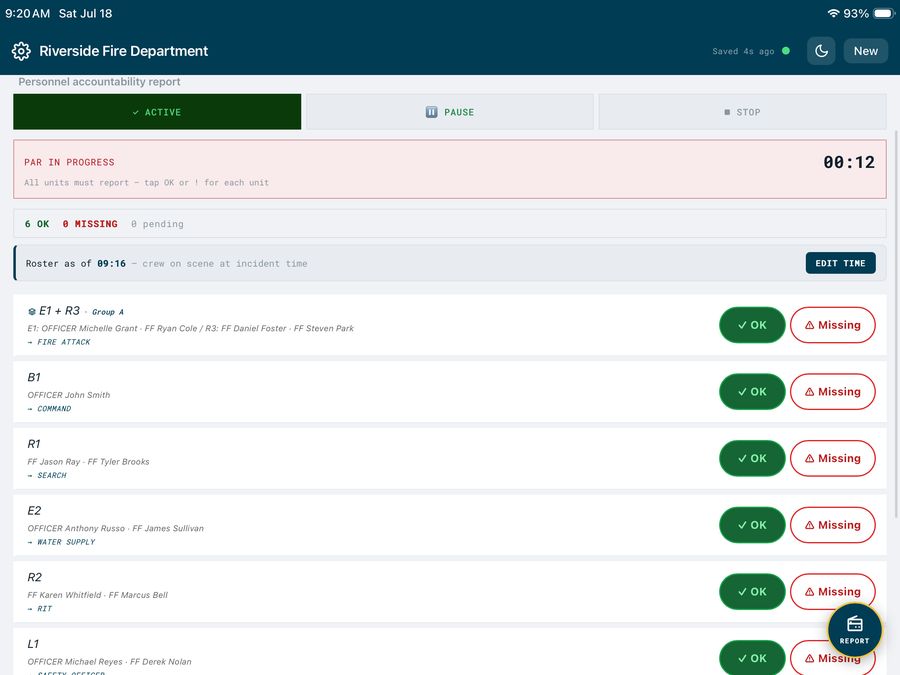The height and width of the screenshot is (675, 900).
Task: Tap the status bar clock 9:20 AM
Action: click(x=28, y=13)
